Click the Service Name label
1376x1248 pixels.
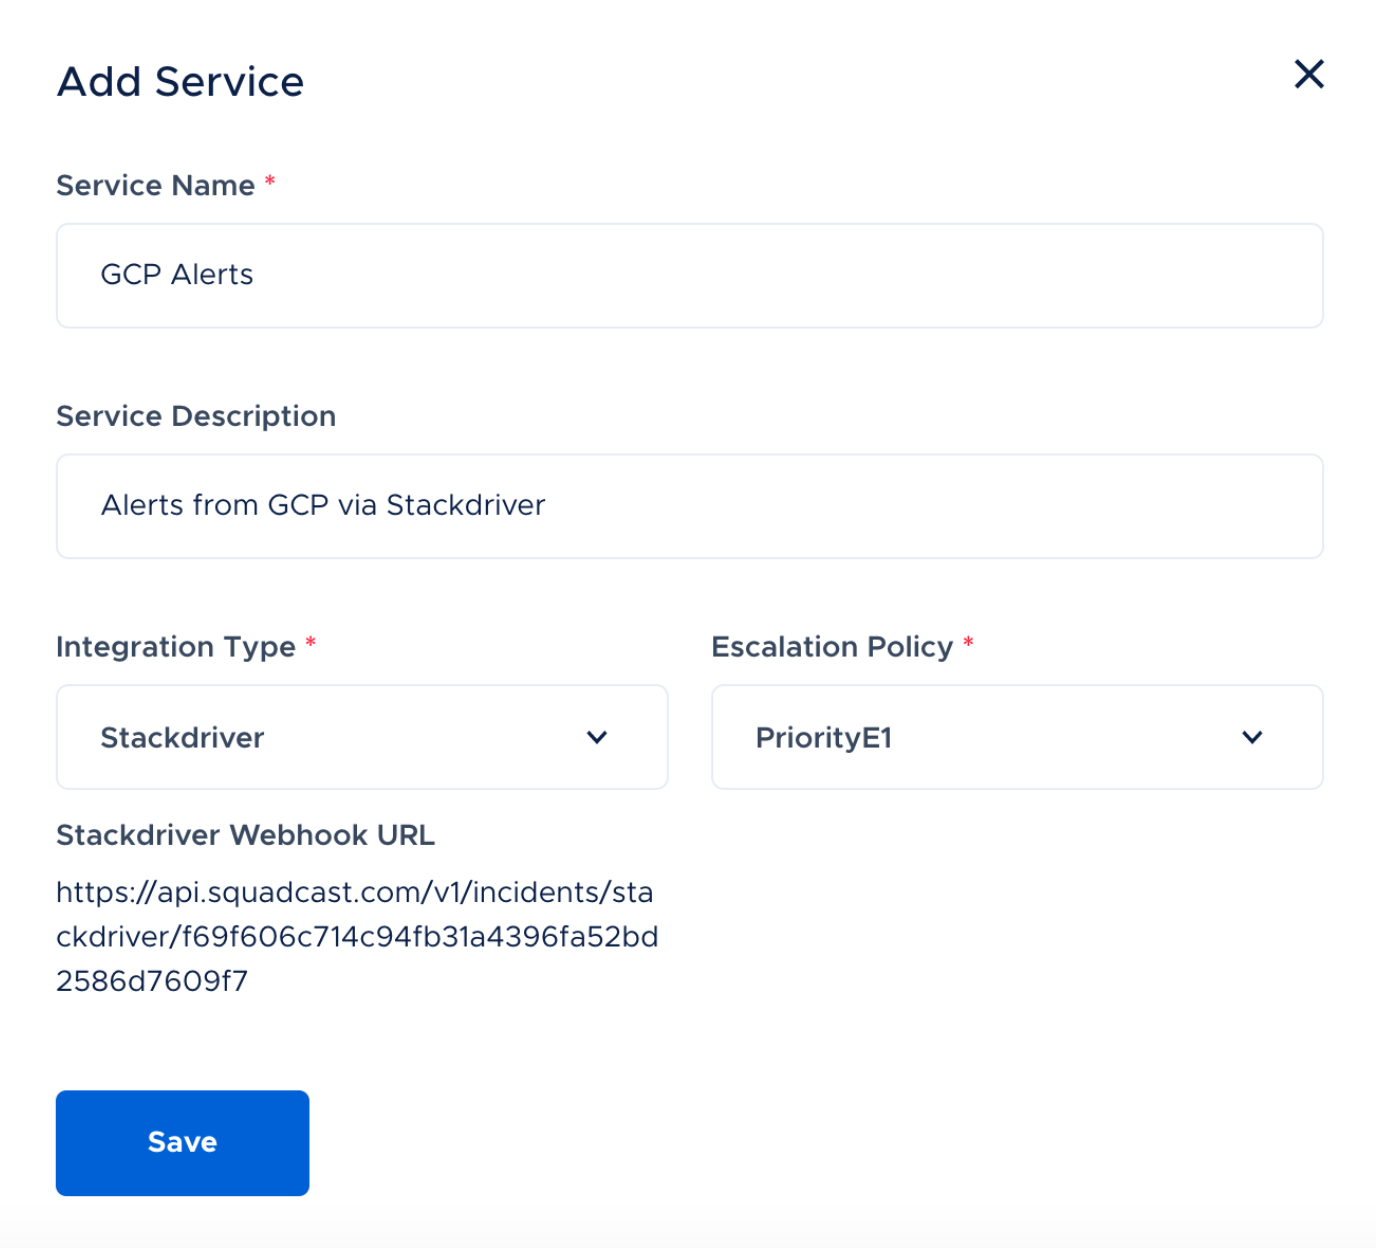pos(155,186)
